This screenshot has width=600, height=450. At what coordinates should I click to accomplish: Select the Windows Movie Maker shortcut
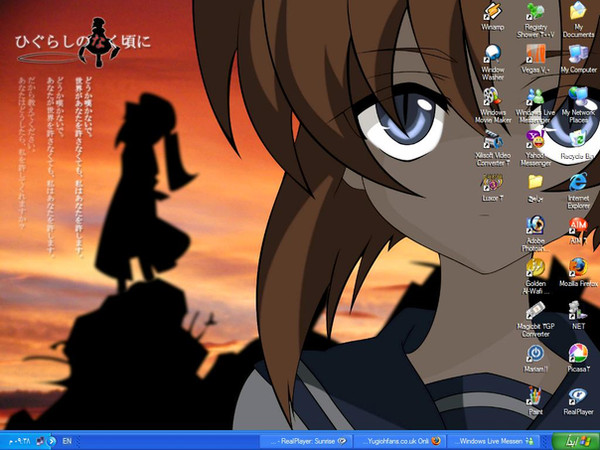(x=493, y=105)
